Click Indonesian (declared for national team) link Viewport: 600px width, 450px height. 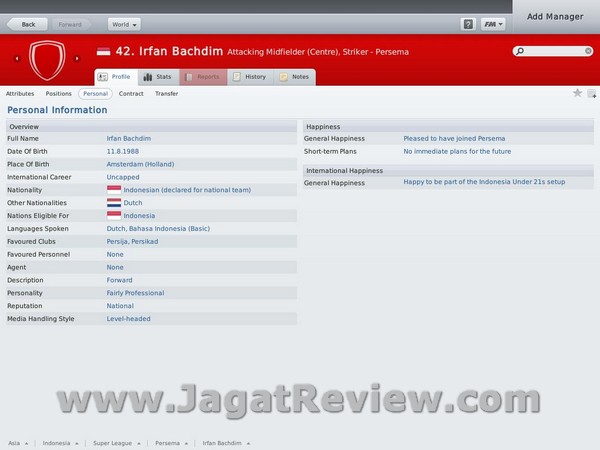pyautogui.click(x=187, y=190)
